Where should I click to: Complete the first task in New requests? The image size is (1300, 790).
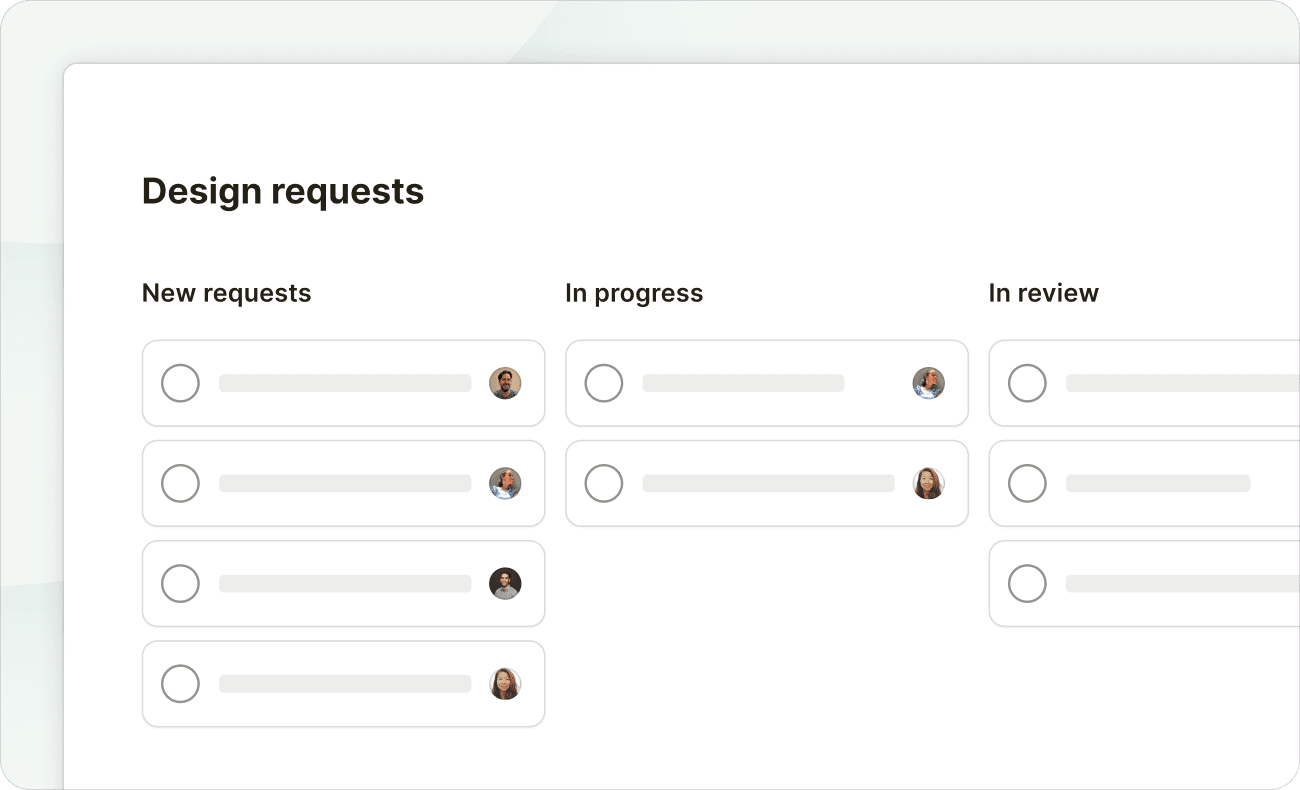[x=181, y=383]
